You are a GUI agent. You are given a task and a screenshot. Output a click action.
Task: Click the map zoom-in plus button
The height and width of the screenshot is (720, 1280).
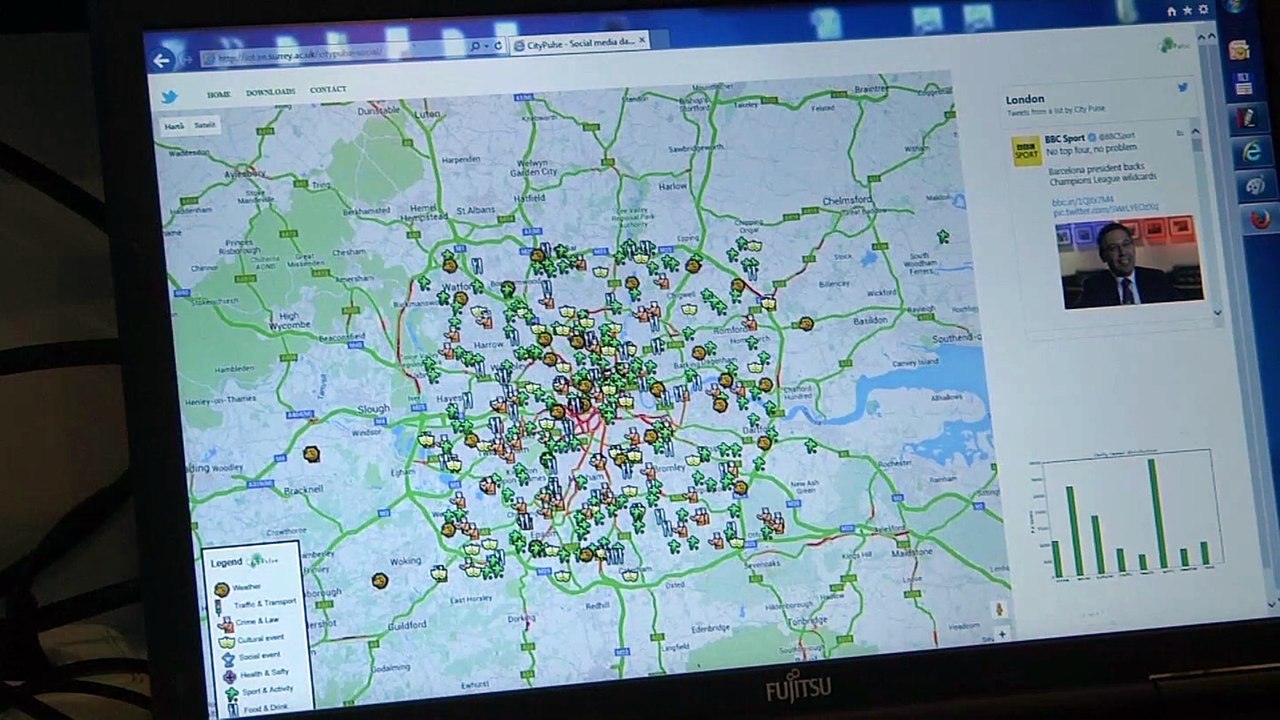click(1002, 634)
